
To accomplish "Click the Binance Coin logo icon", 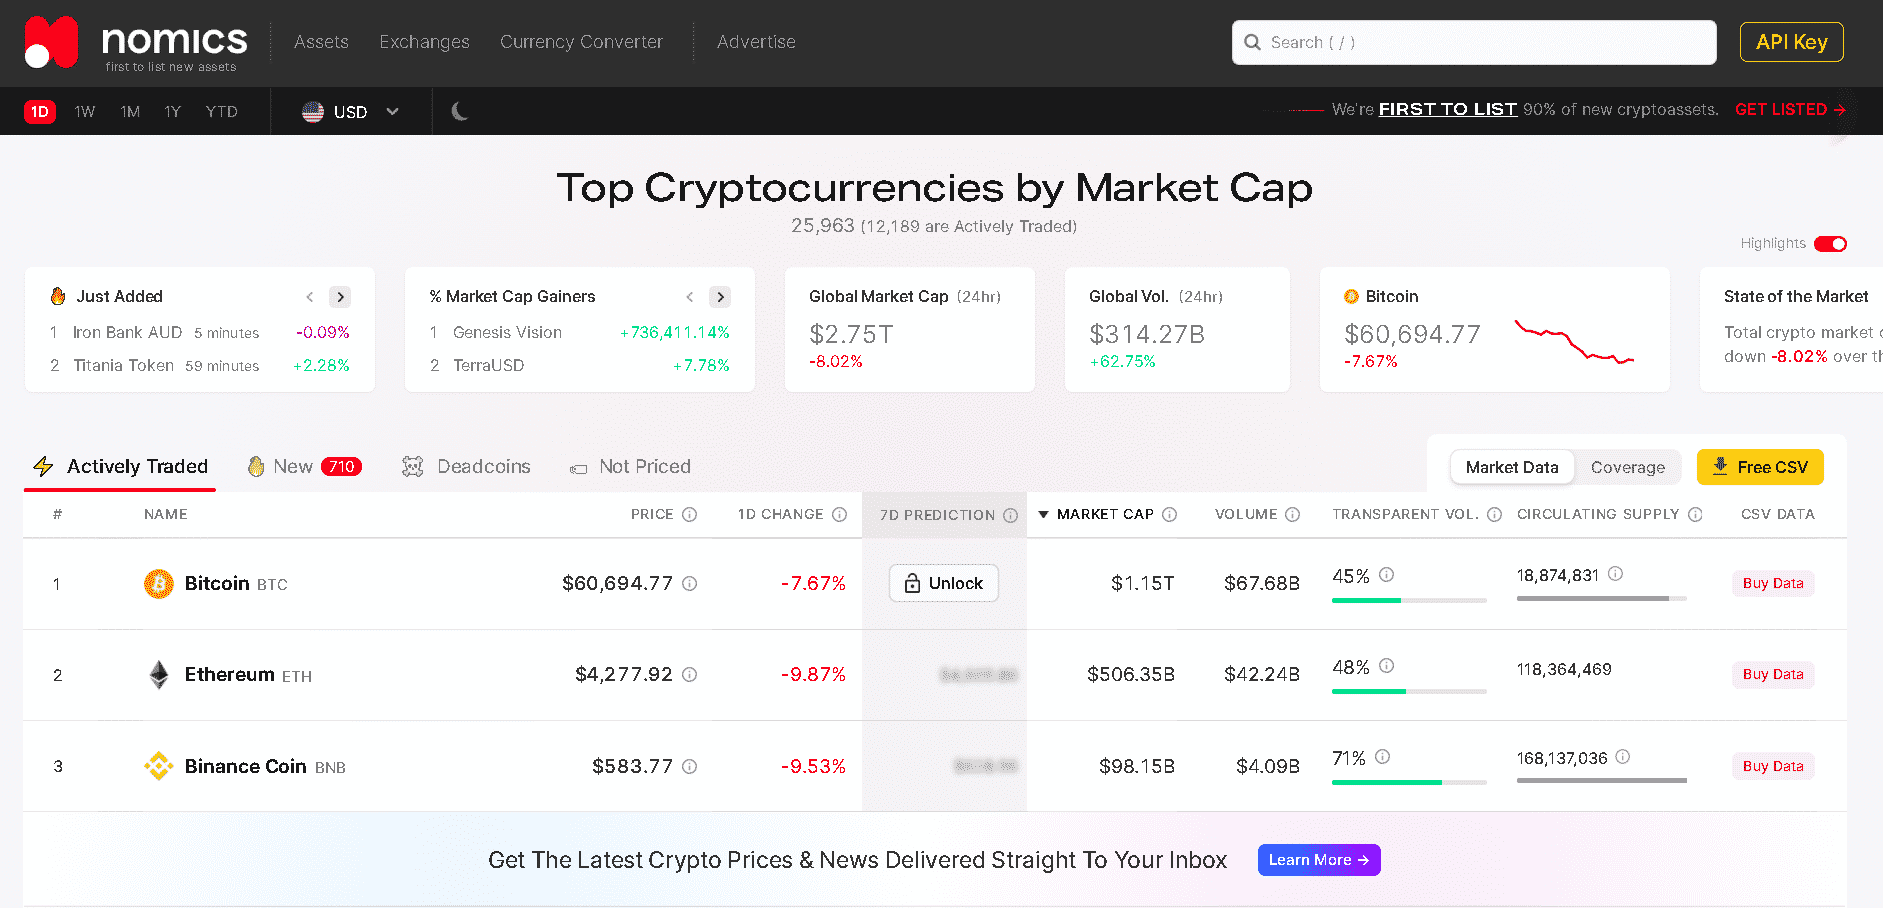I will (158, 766).
